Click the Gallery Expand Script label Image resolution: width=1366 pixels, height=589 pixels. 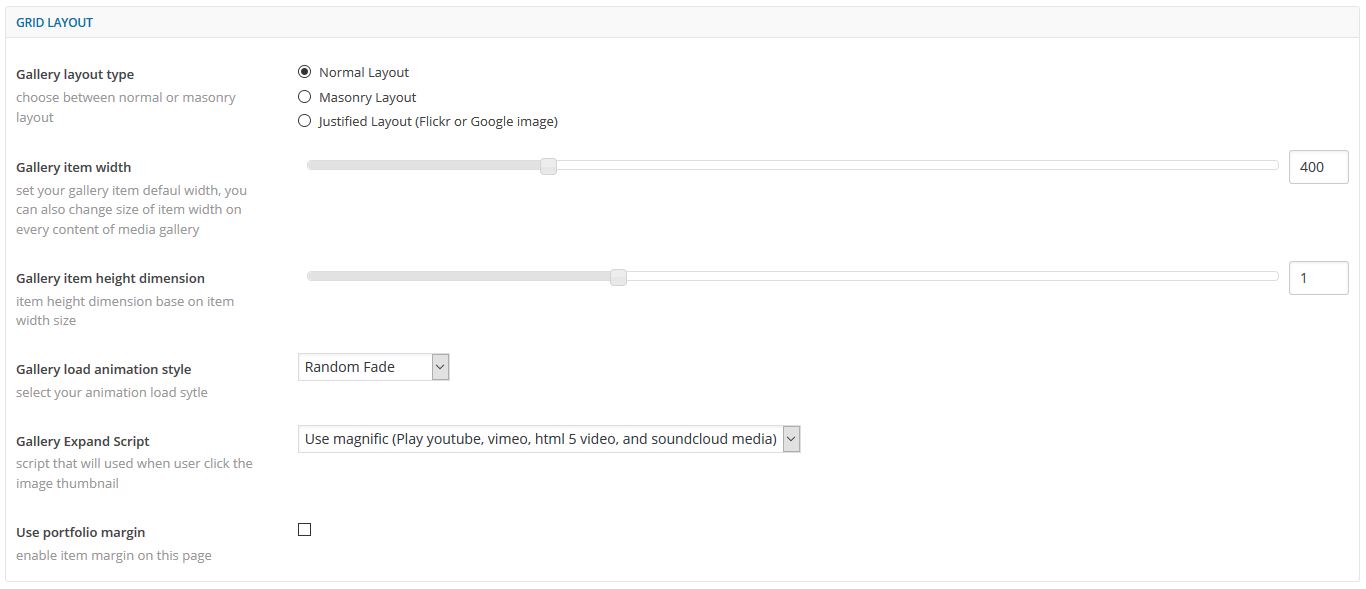[x=83, y=441]
